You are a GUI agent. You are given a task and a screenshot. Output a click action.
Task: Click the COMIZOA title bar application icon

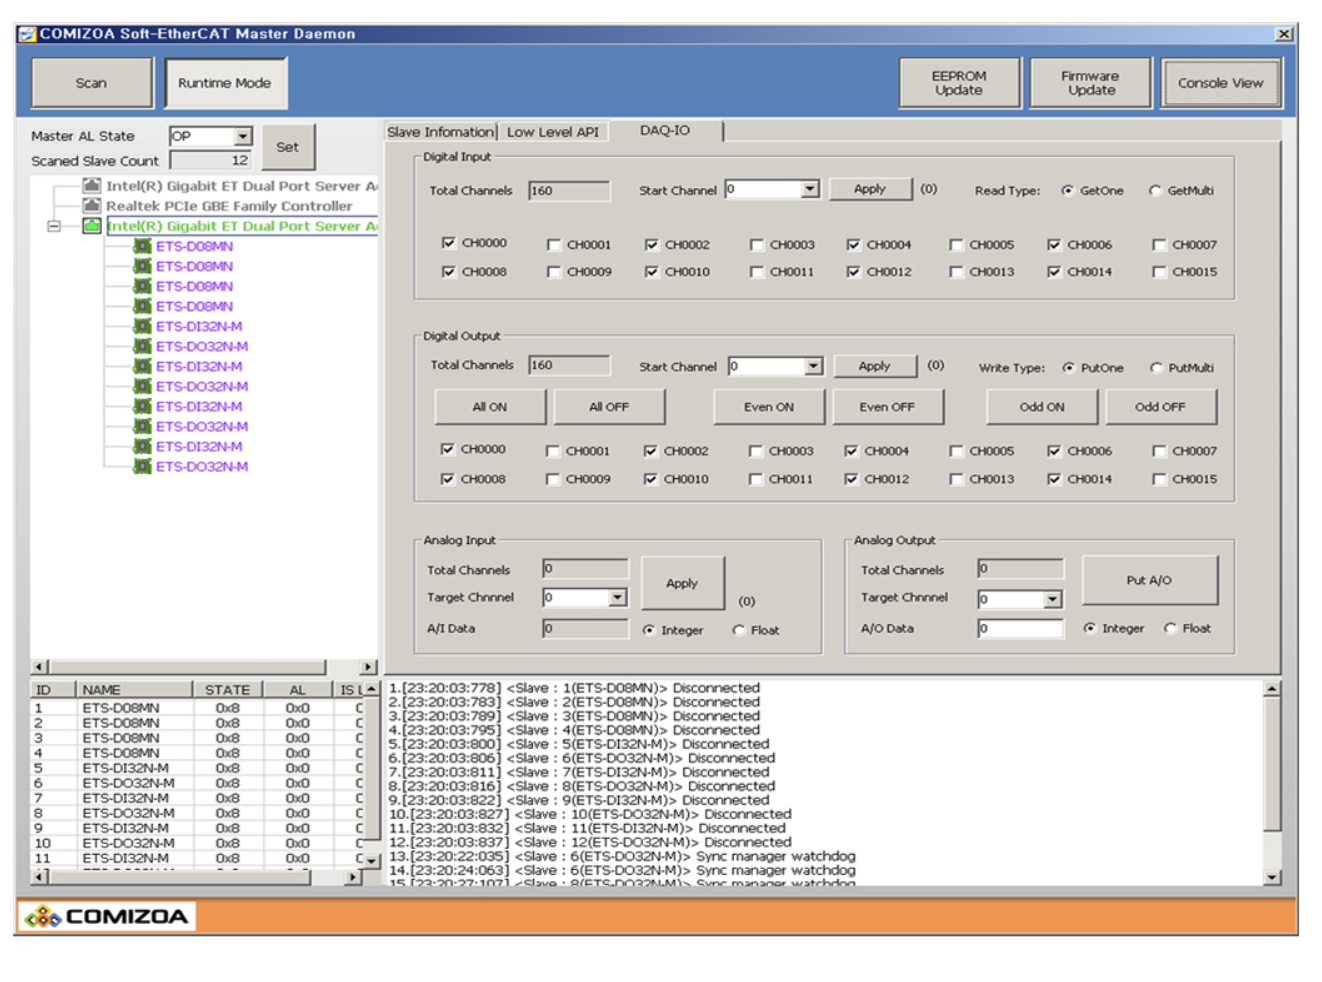28,33
